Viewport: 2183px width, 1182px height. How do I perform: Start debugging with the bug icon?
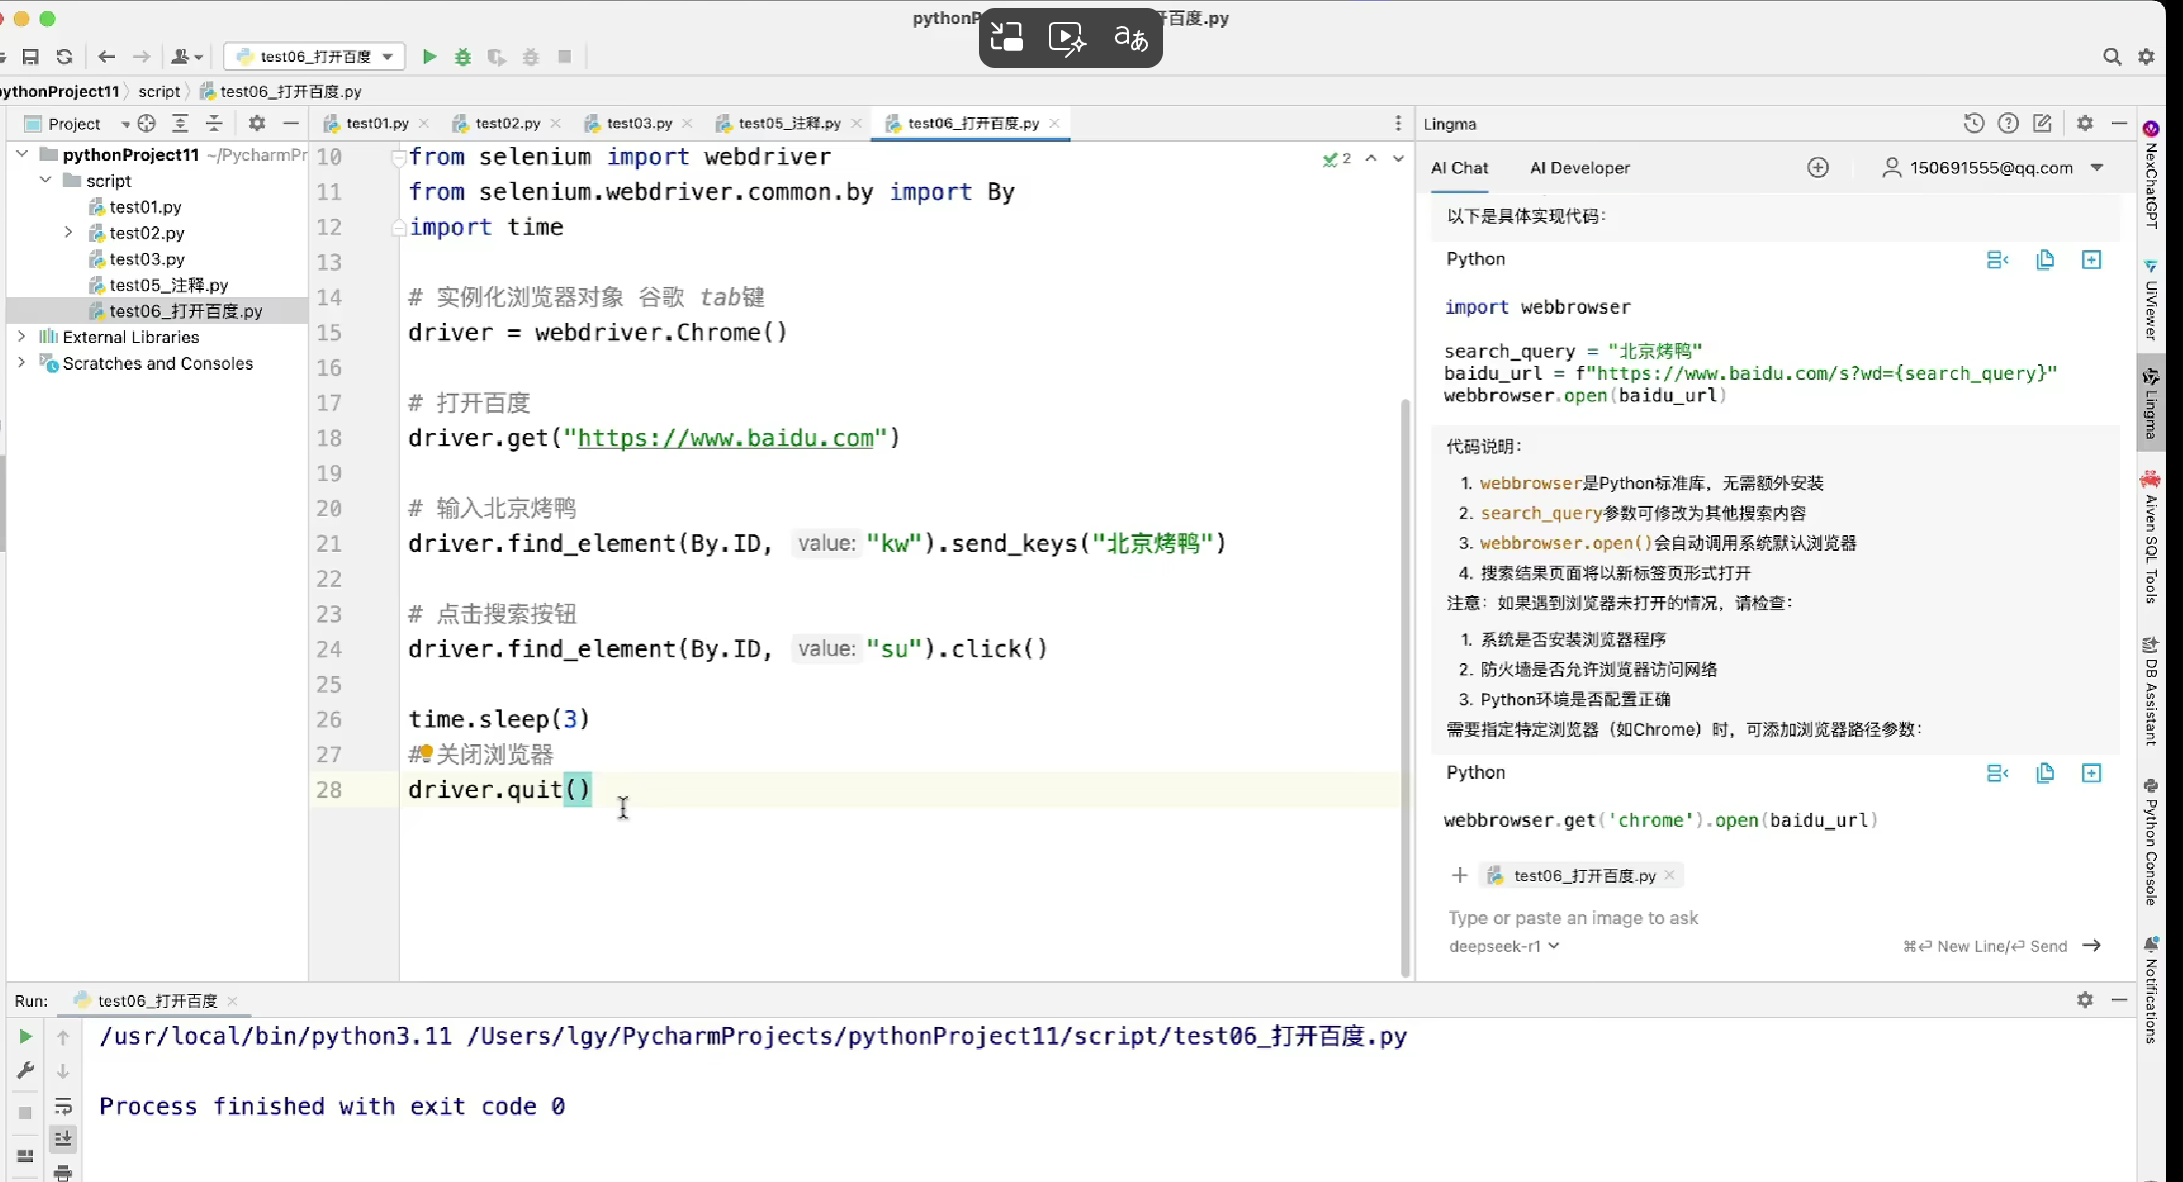463,57
